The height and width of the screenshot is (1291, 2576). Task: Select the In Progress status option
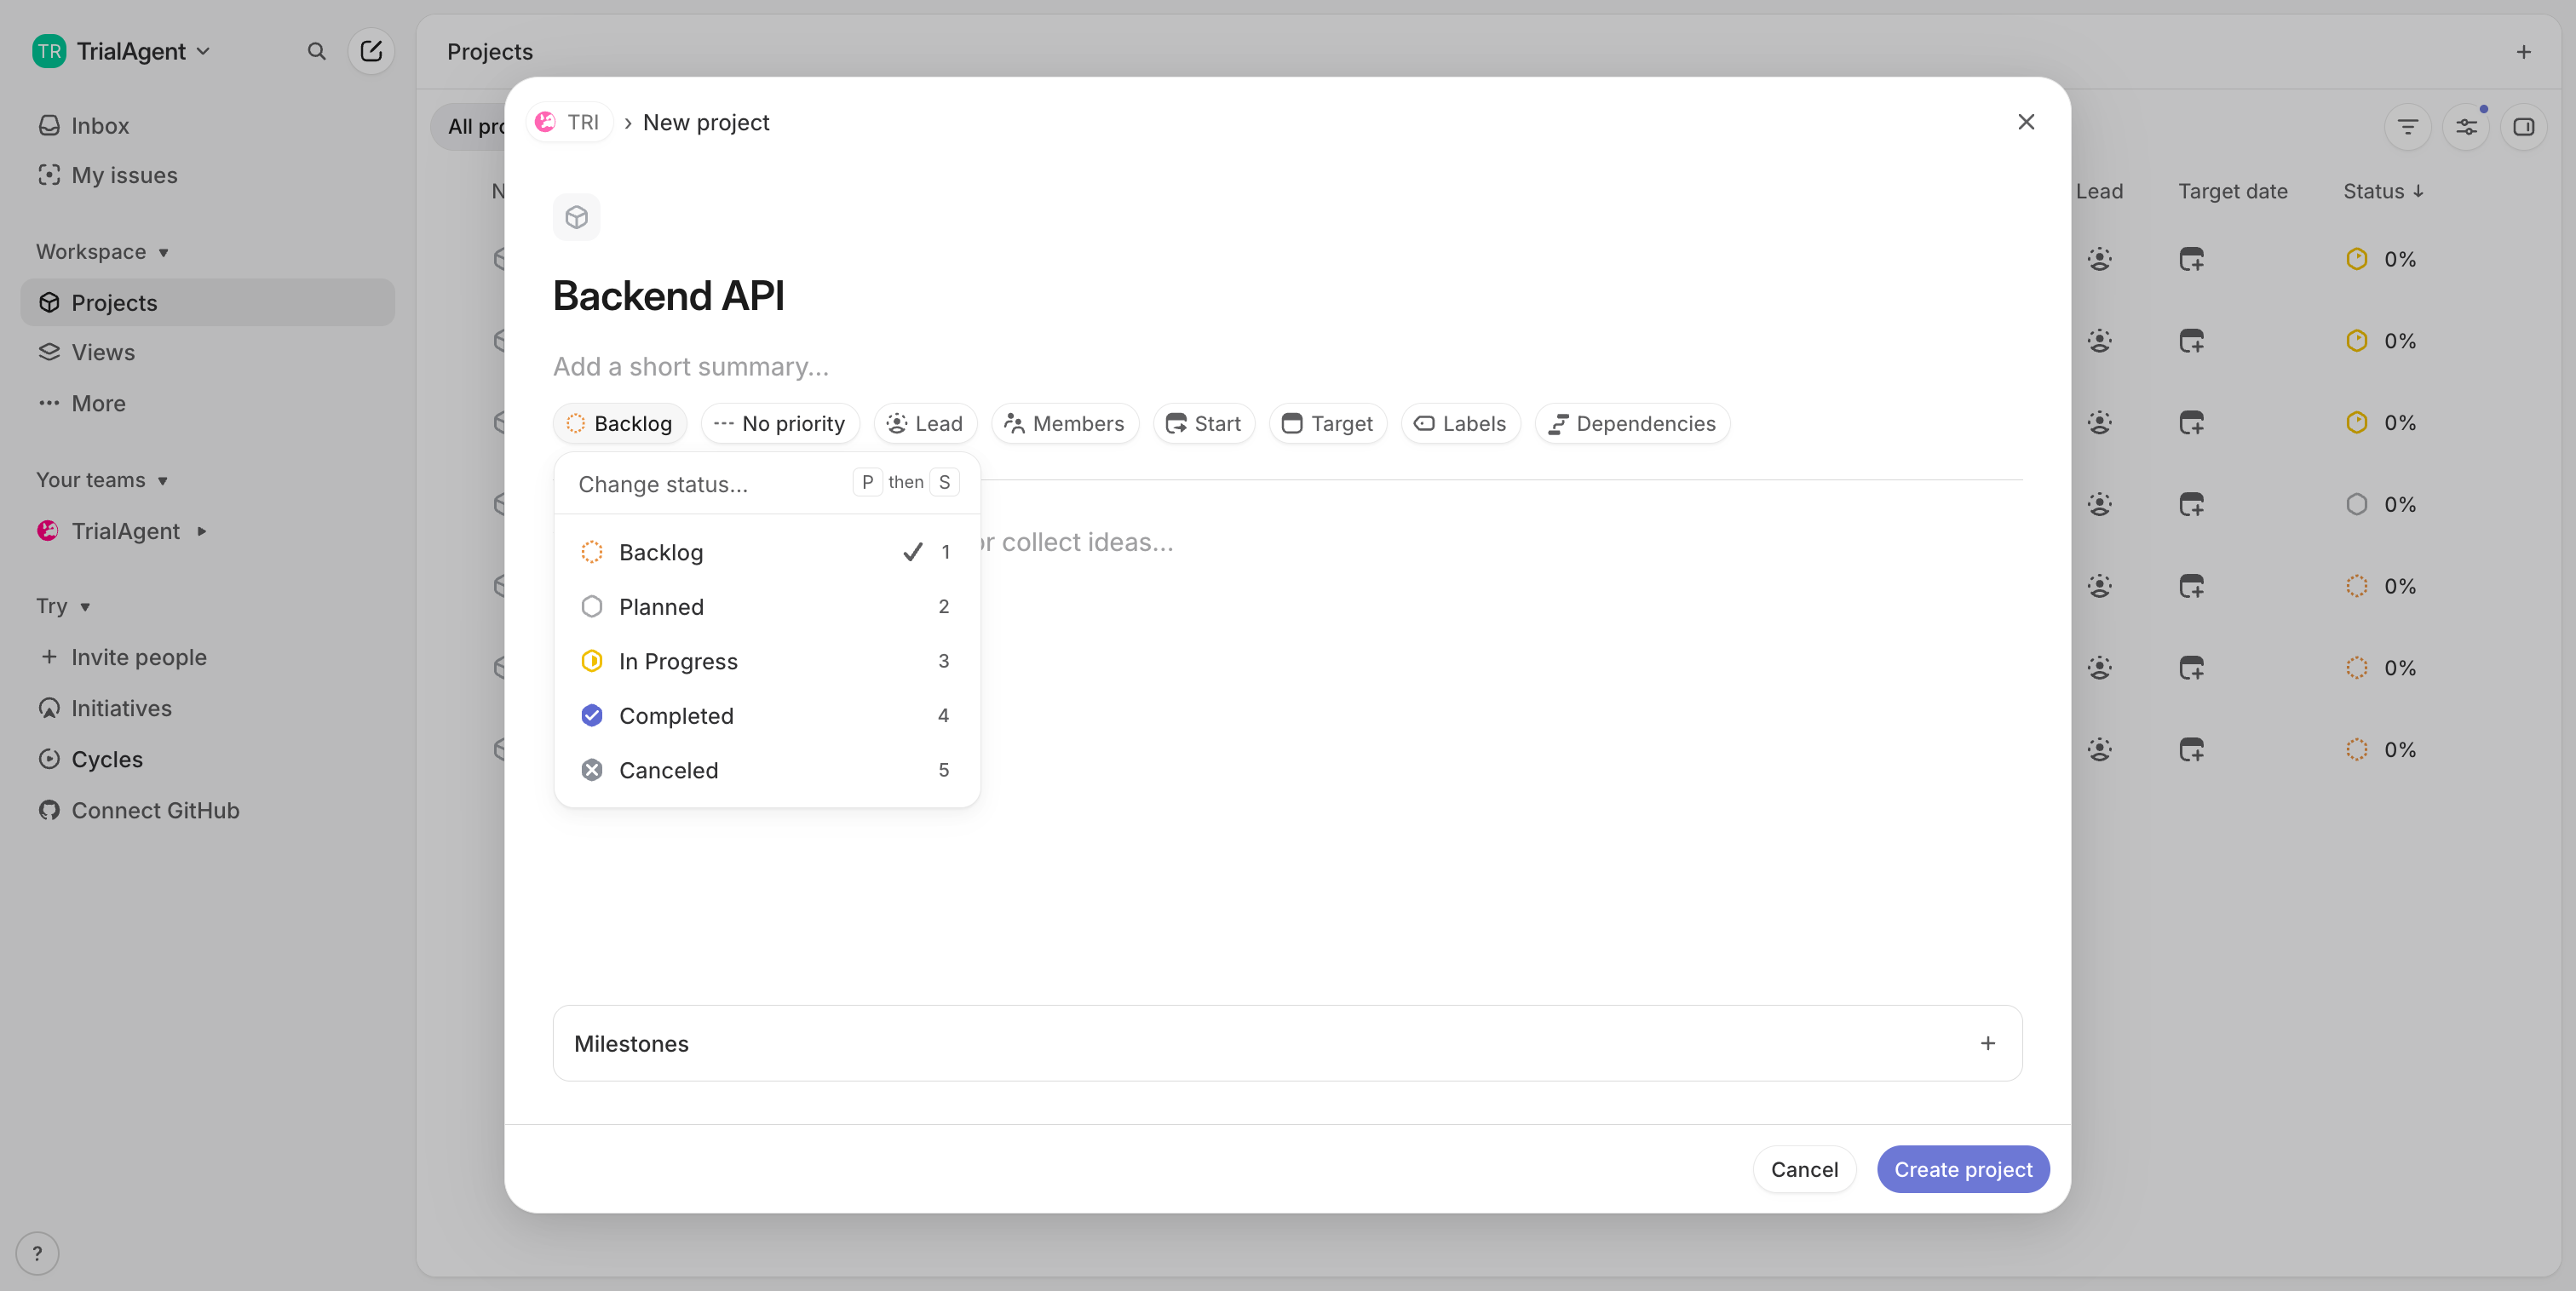point(678,661)
